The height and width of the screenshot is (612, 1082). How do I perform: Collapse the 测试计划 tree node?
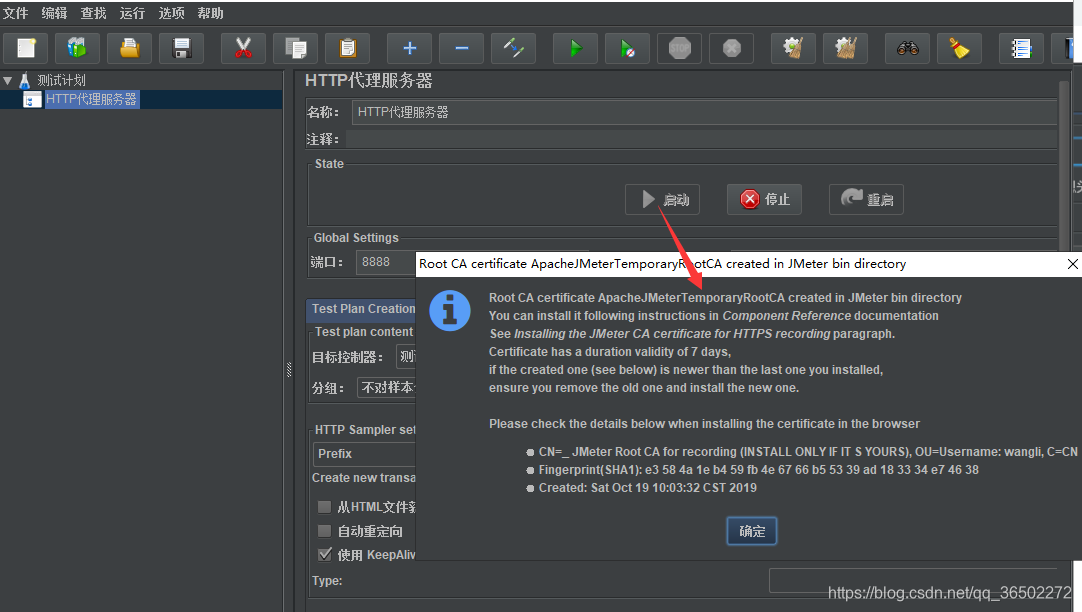coord(8,80)
